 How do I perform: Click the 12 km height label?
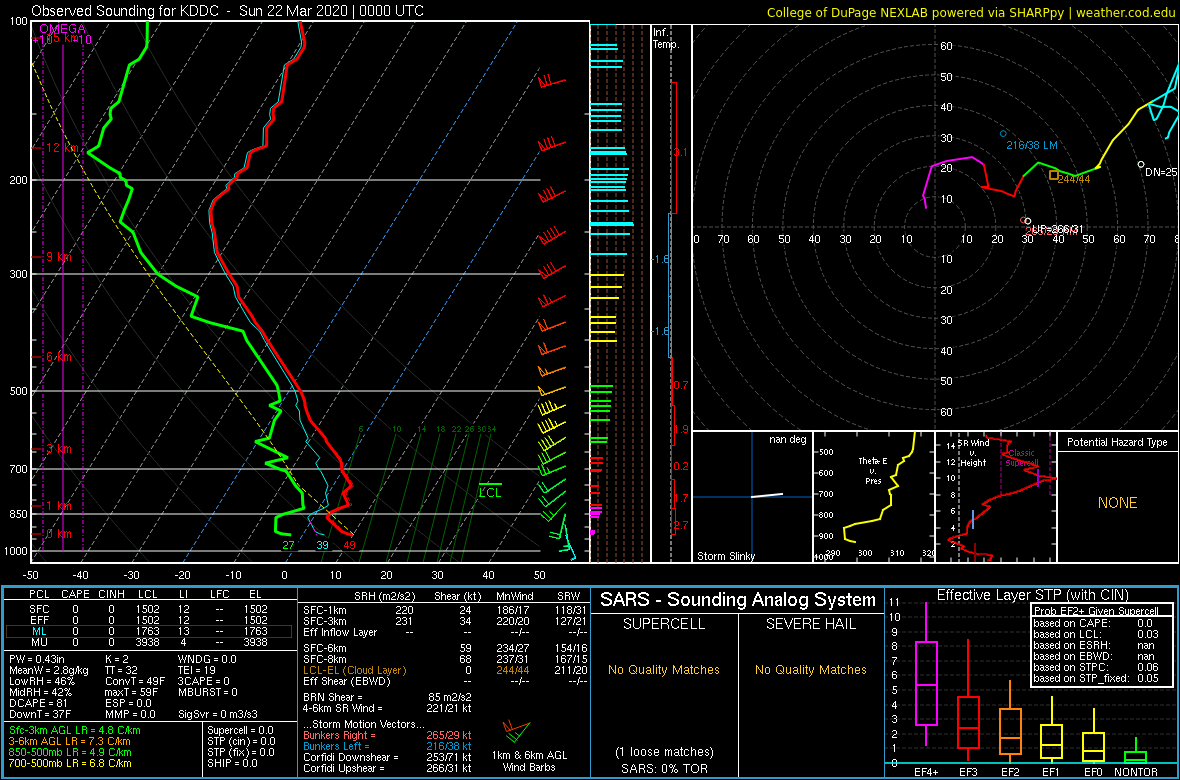62,148
